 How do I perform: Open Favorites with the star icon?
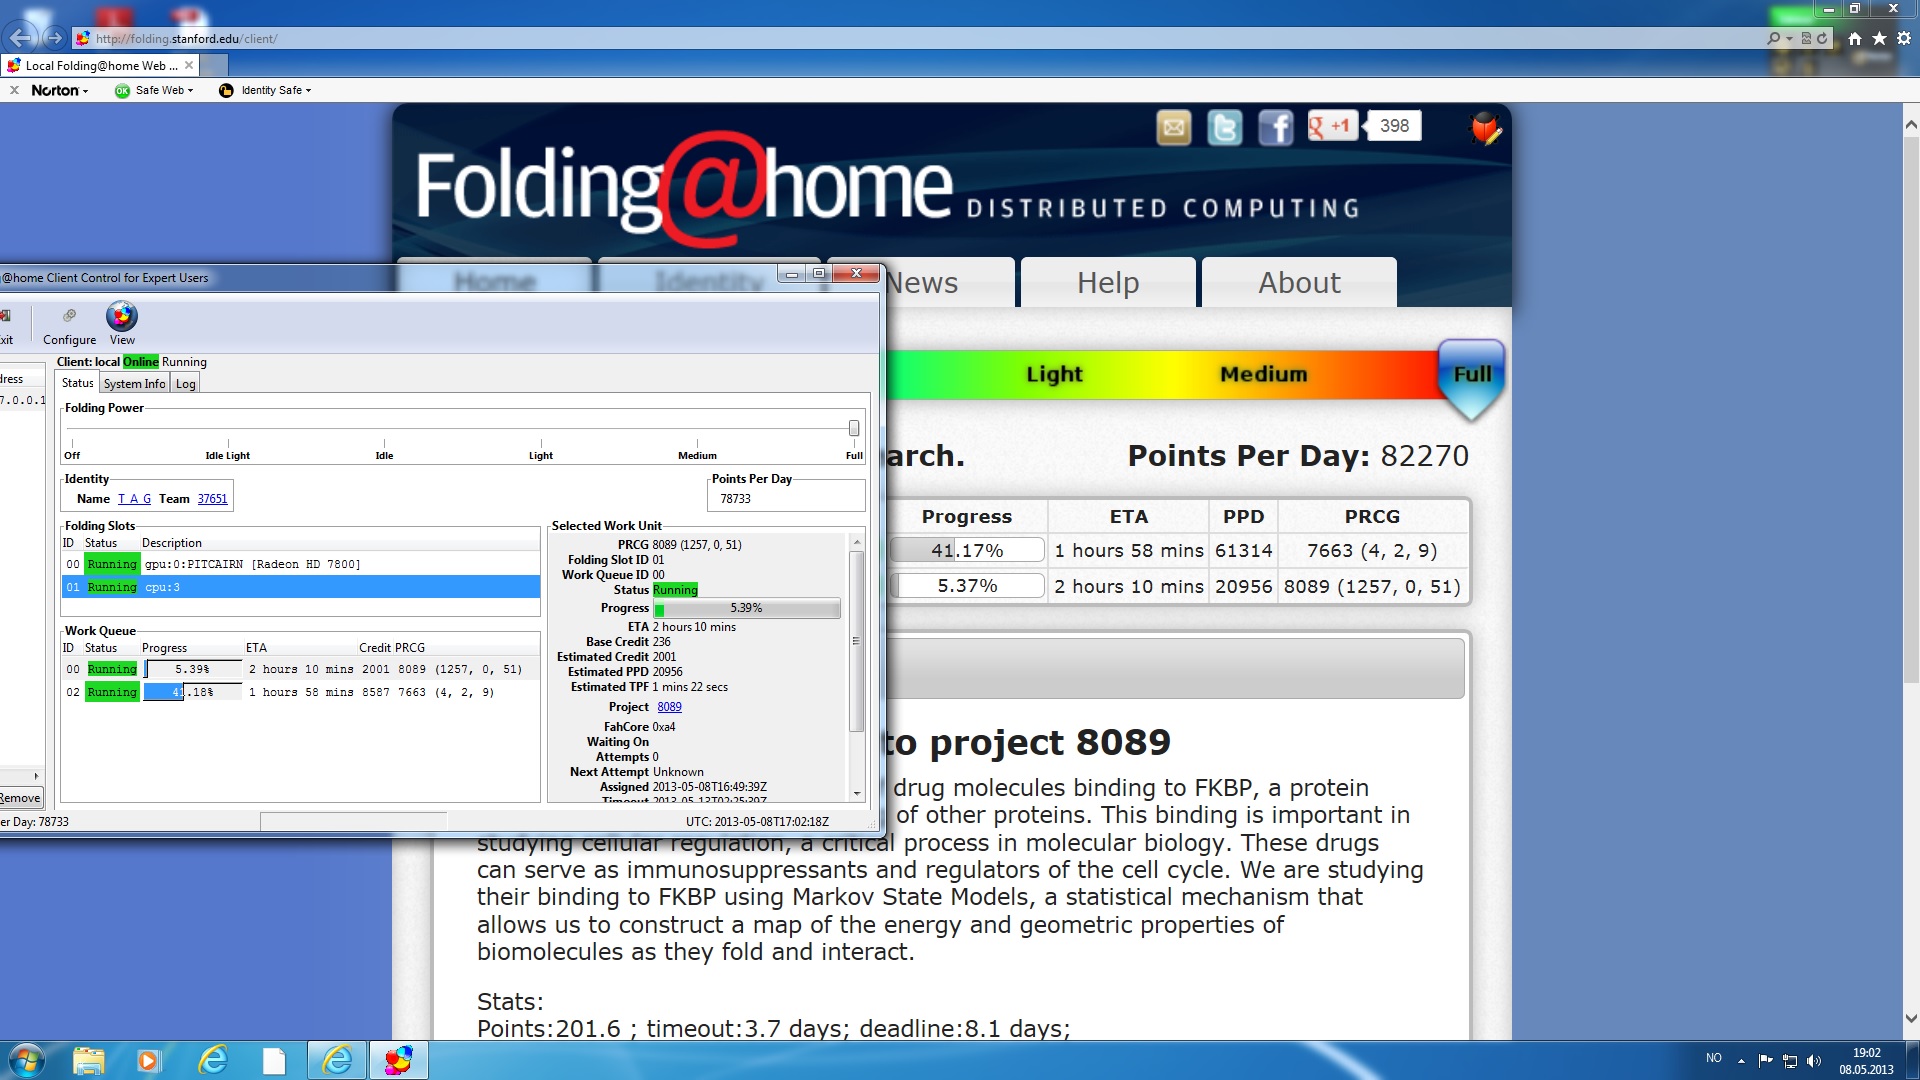coord(1879,38)
